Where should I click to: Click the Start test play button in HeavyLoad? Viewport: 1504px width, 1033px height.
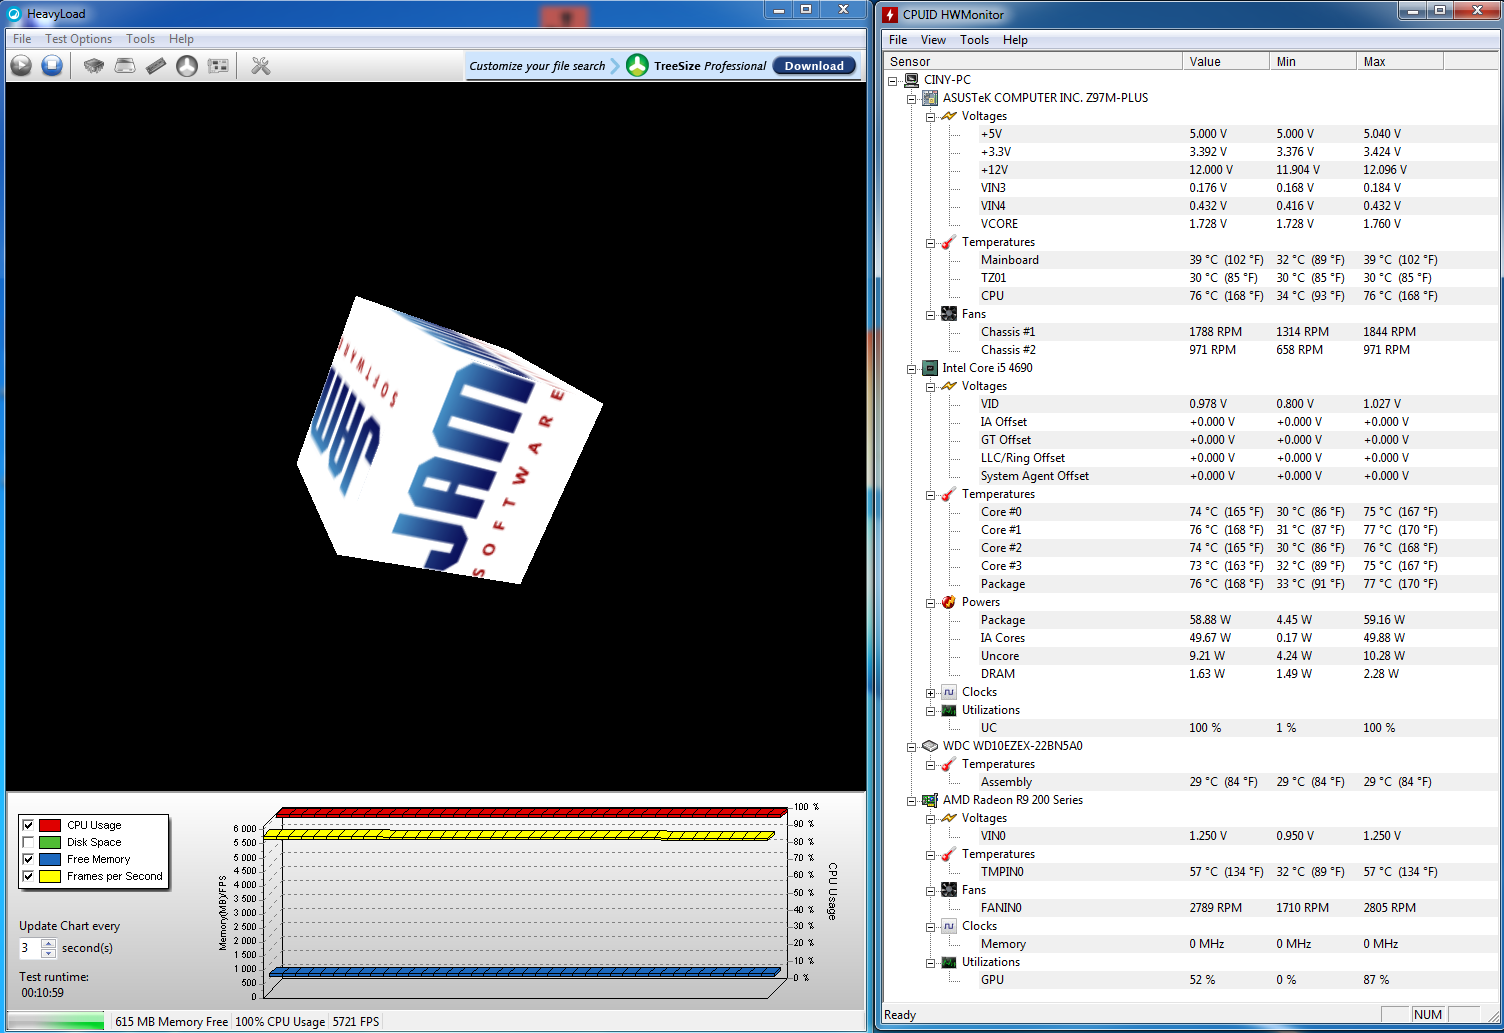coord(21,66)
